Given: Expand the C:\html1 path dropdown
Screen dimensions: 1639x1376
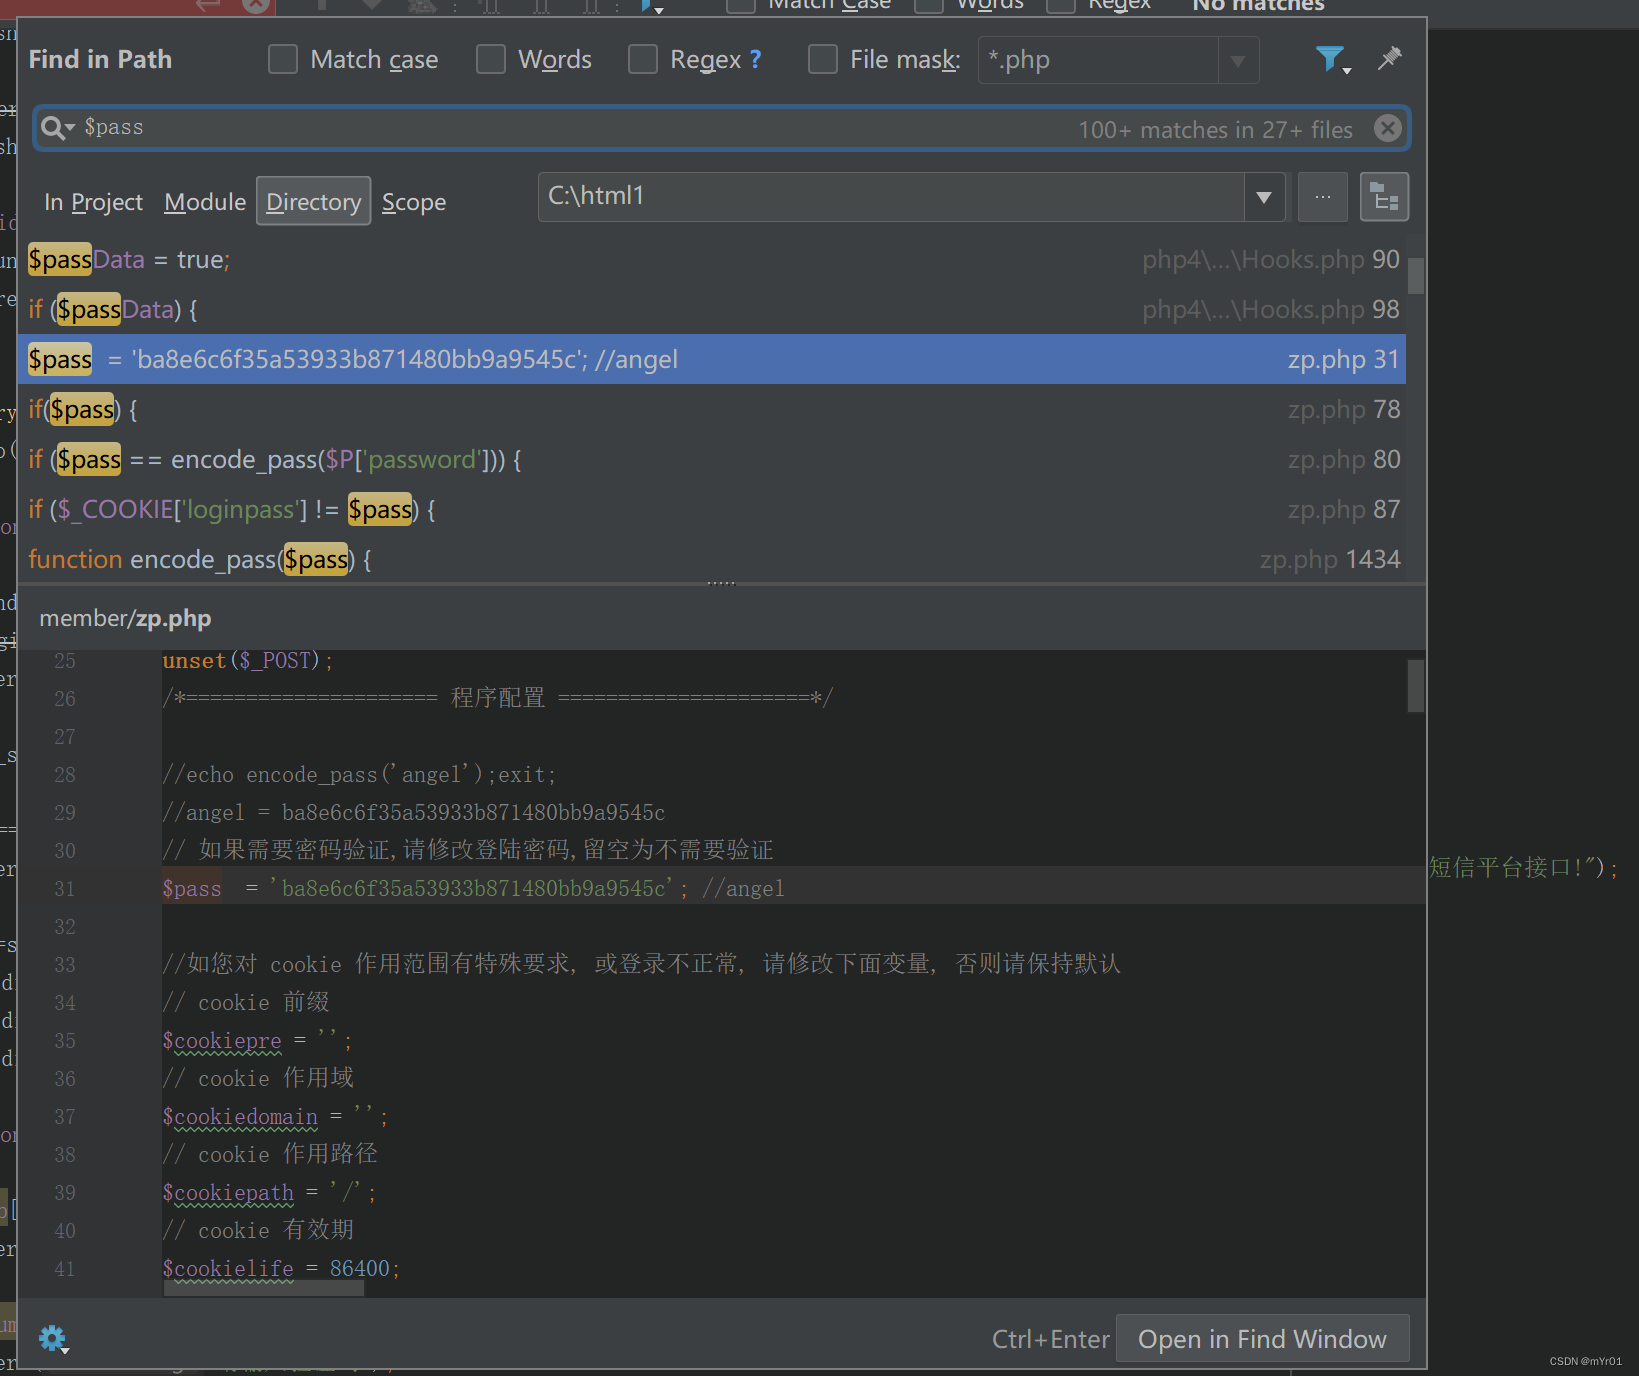Looking at the screenshot, I should coord(1263,196).
